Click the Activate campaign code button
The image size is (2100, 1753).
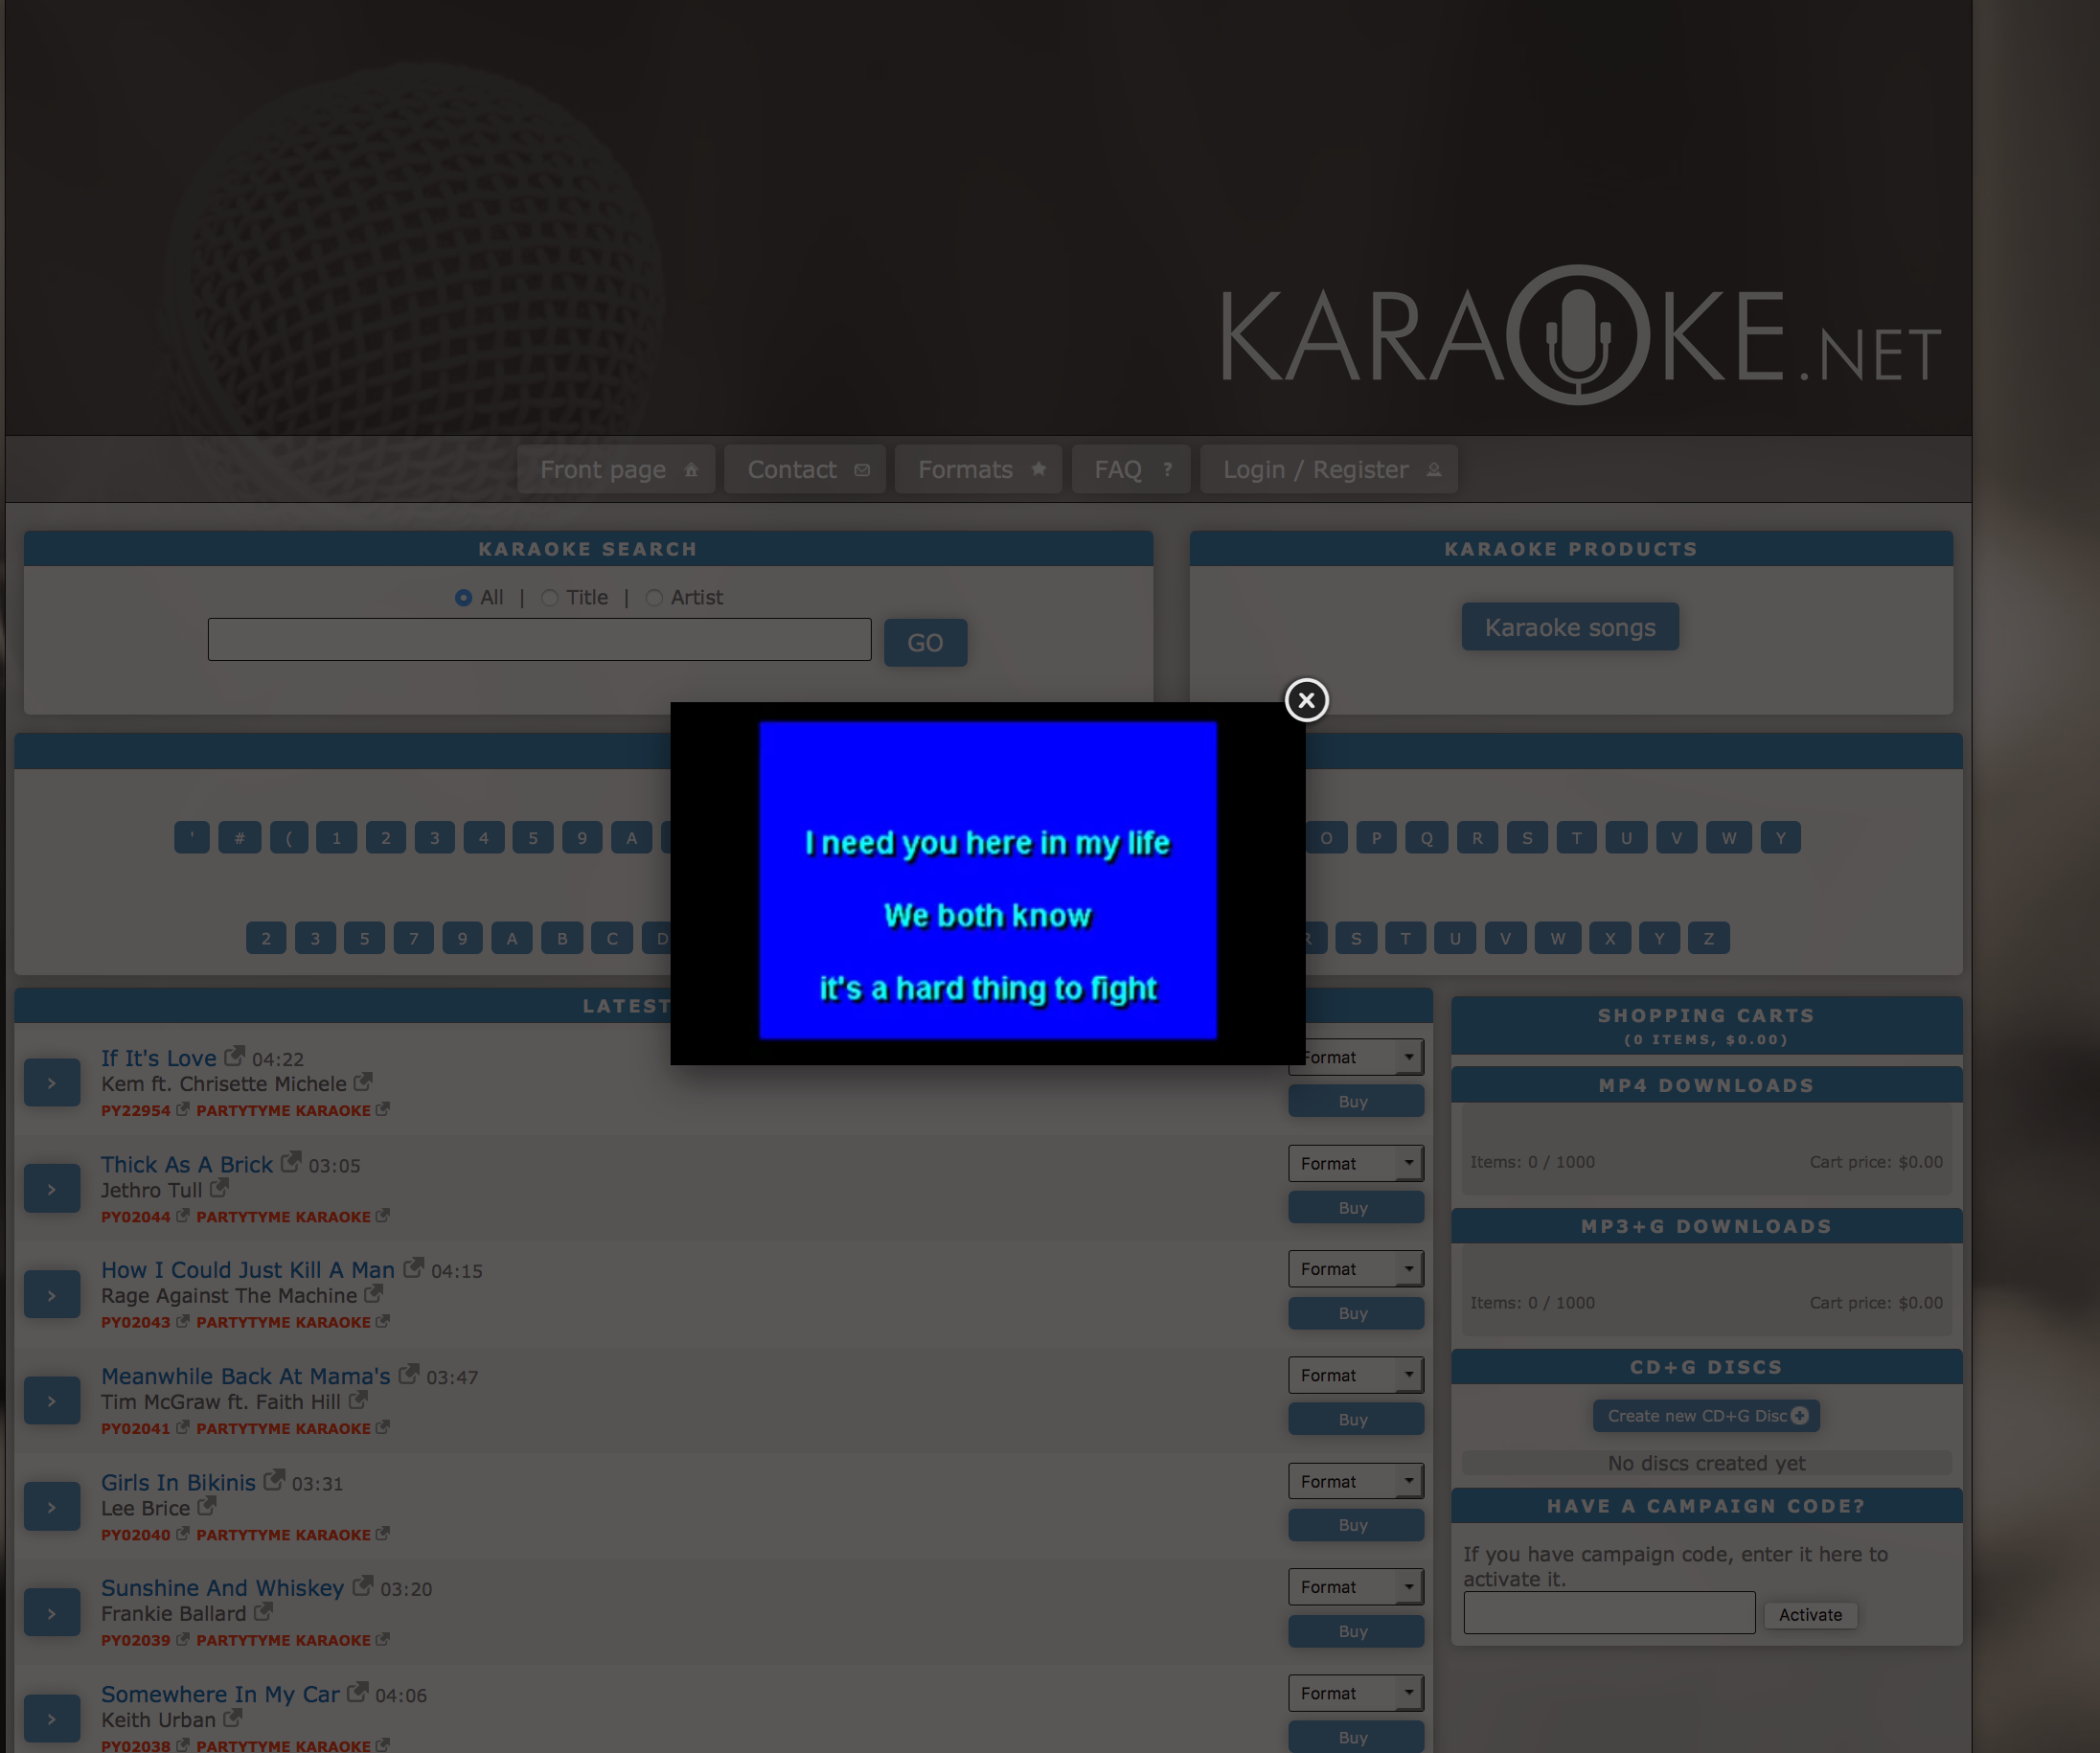point(1809,1614)
